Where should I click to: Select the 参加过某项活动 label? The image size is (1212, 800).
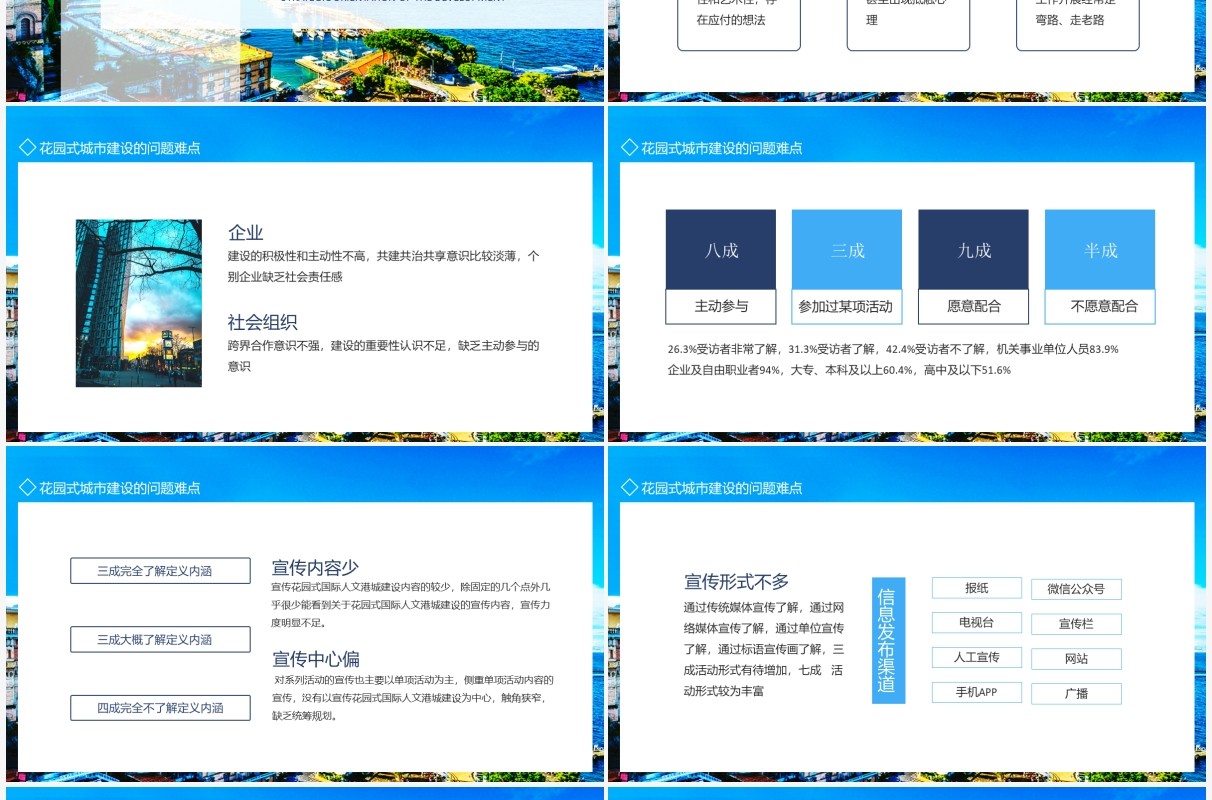coord(847,307)
